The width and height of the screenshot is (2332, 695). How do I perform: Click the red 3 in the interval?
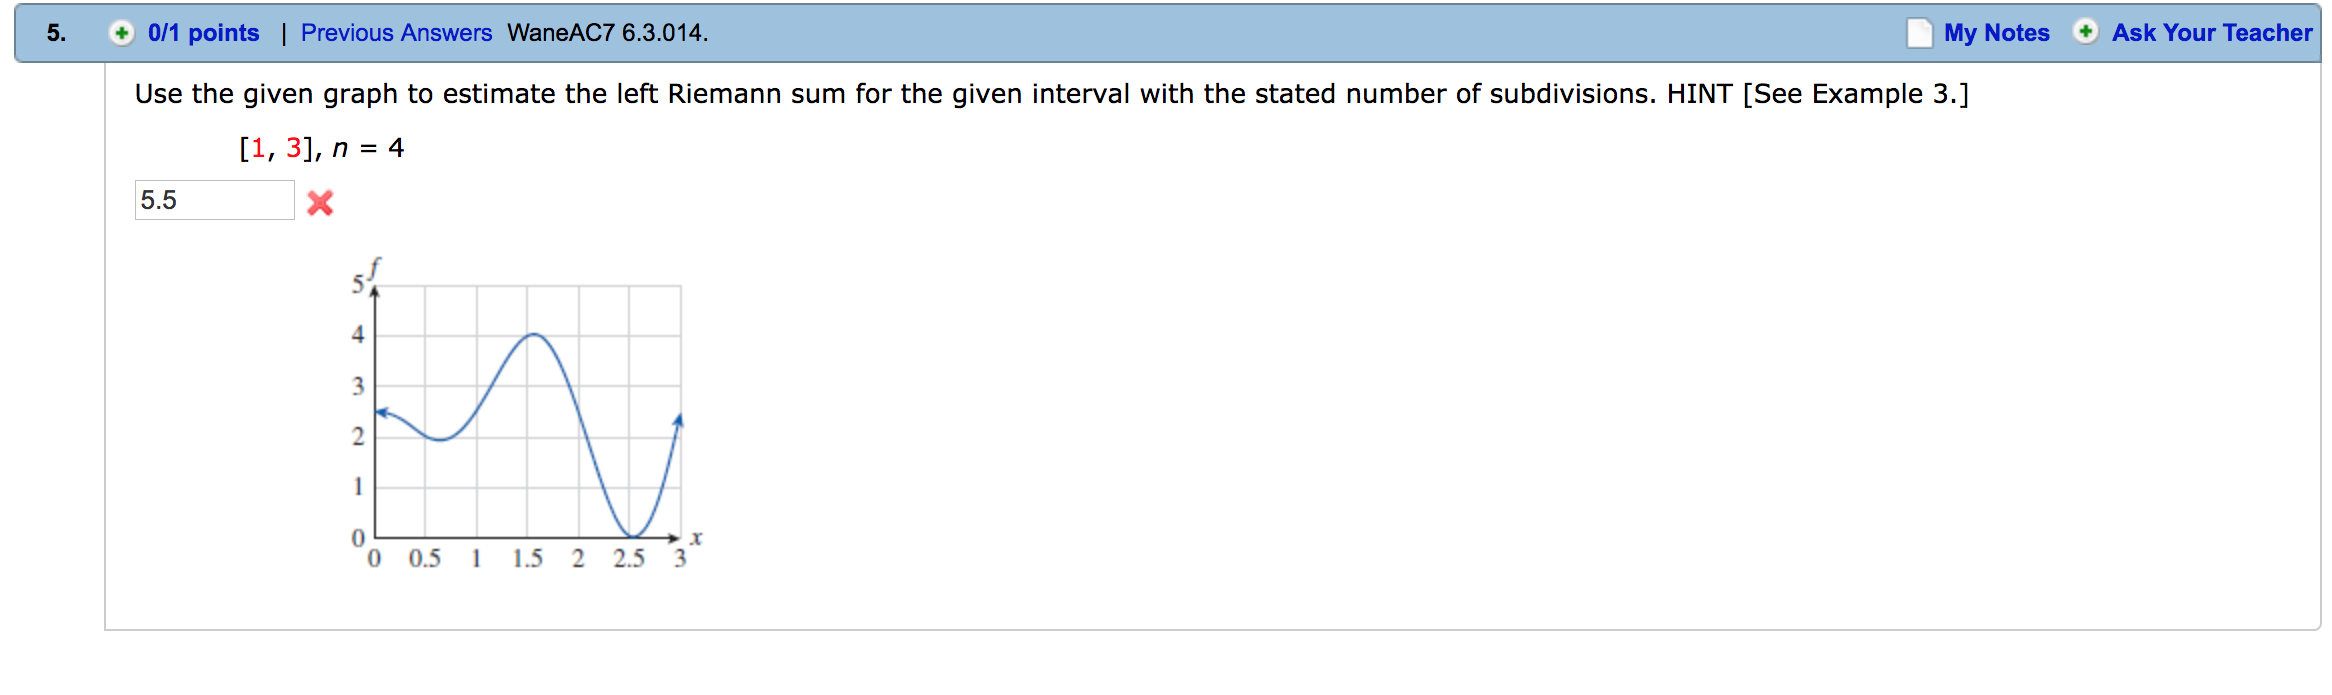293,148
